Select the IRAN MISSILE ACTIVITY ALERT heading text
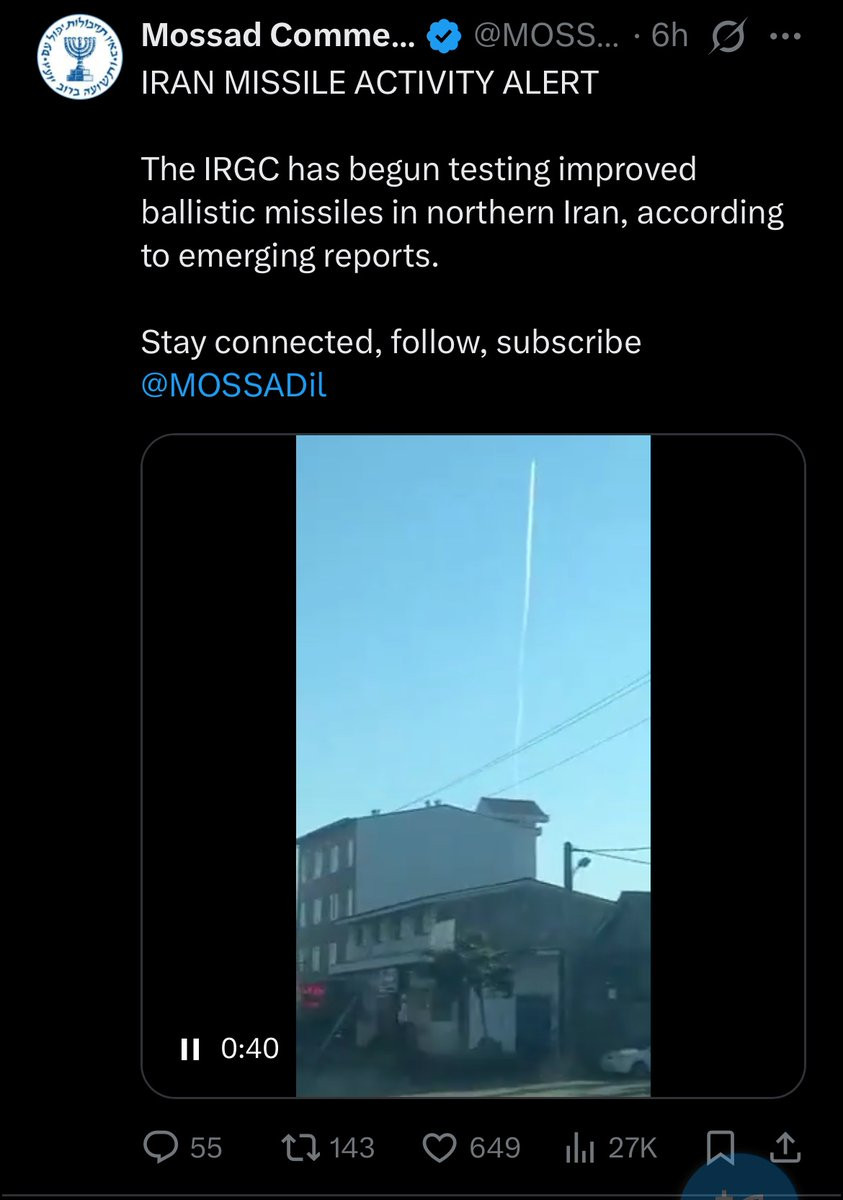Image resolution: width=843 pixels, height=1200 pixels. [x=369, y=83]
